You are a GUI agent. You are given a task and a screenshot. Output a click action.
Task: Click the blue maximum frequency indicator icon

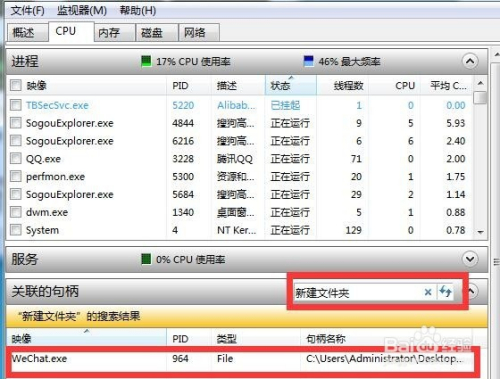pos(309,61)
